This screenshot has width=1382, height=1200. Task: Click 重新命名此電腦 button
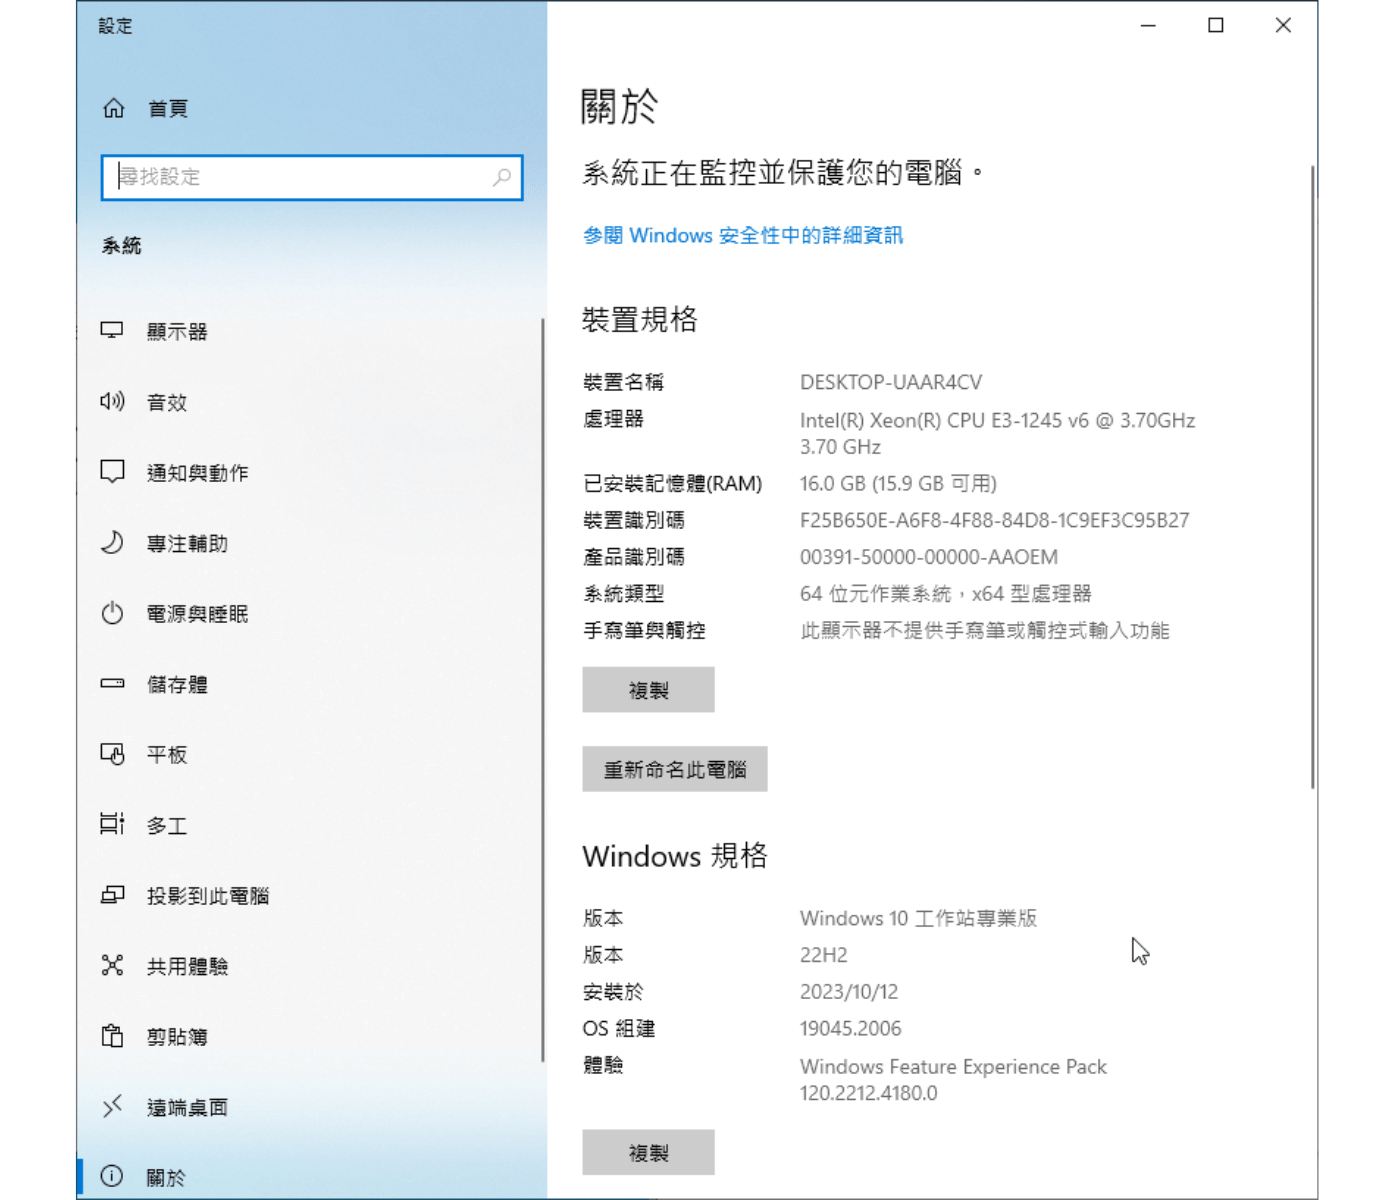[675, 769]
